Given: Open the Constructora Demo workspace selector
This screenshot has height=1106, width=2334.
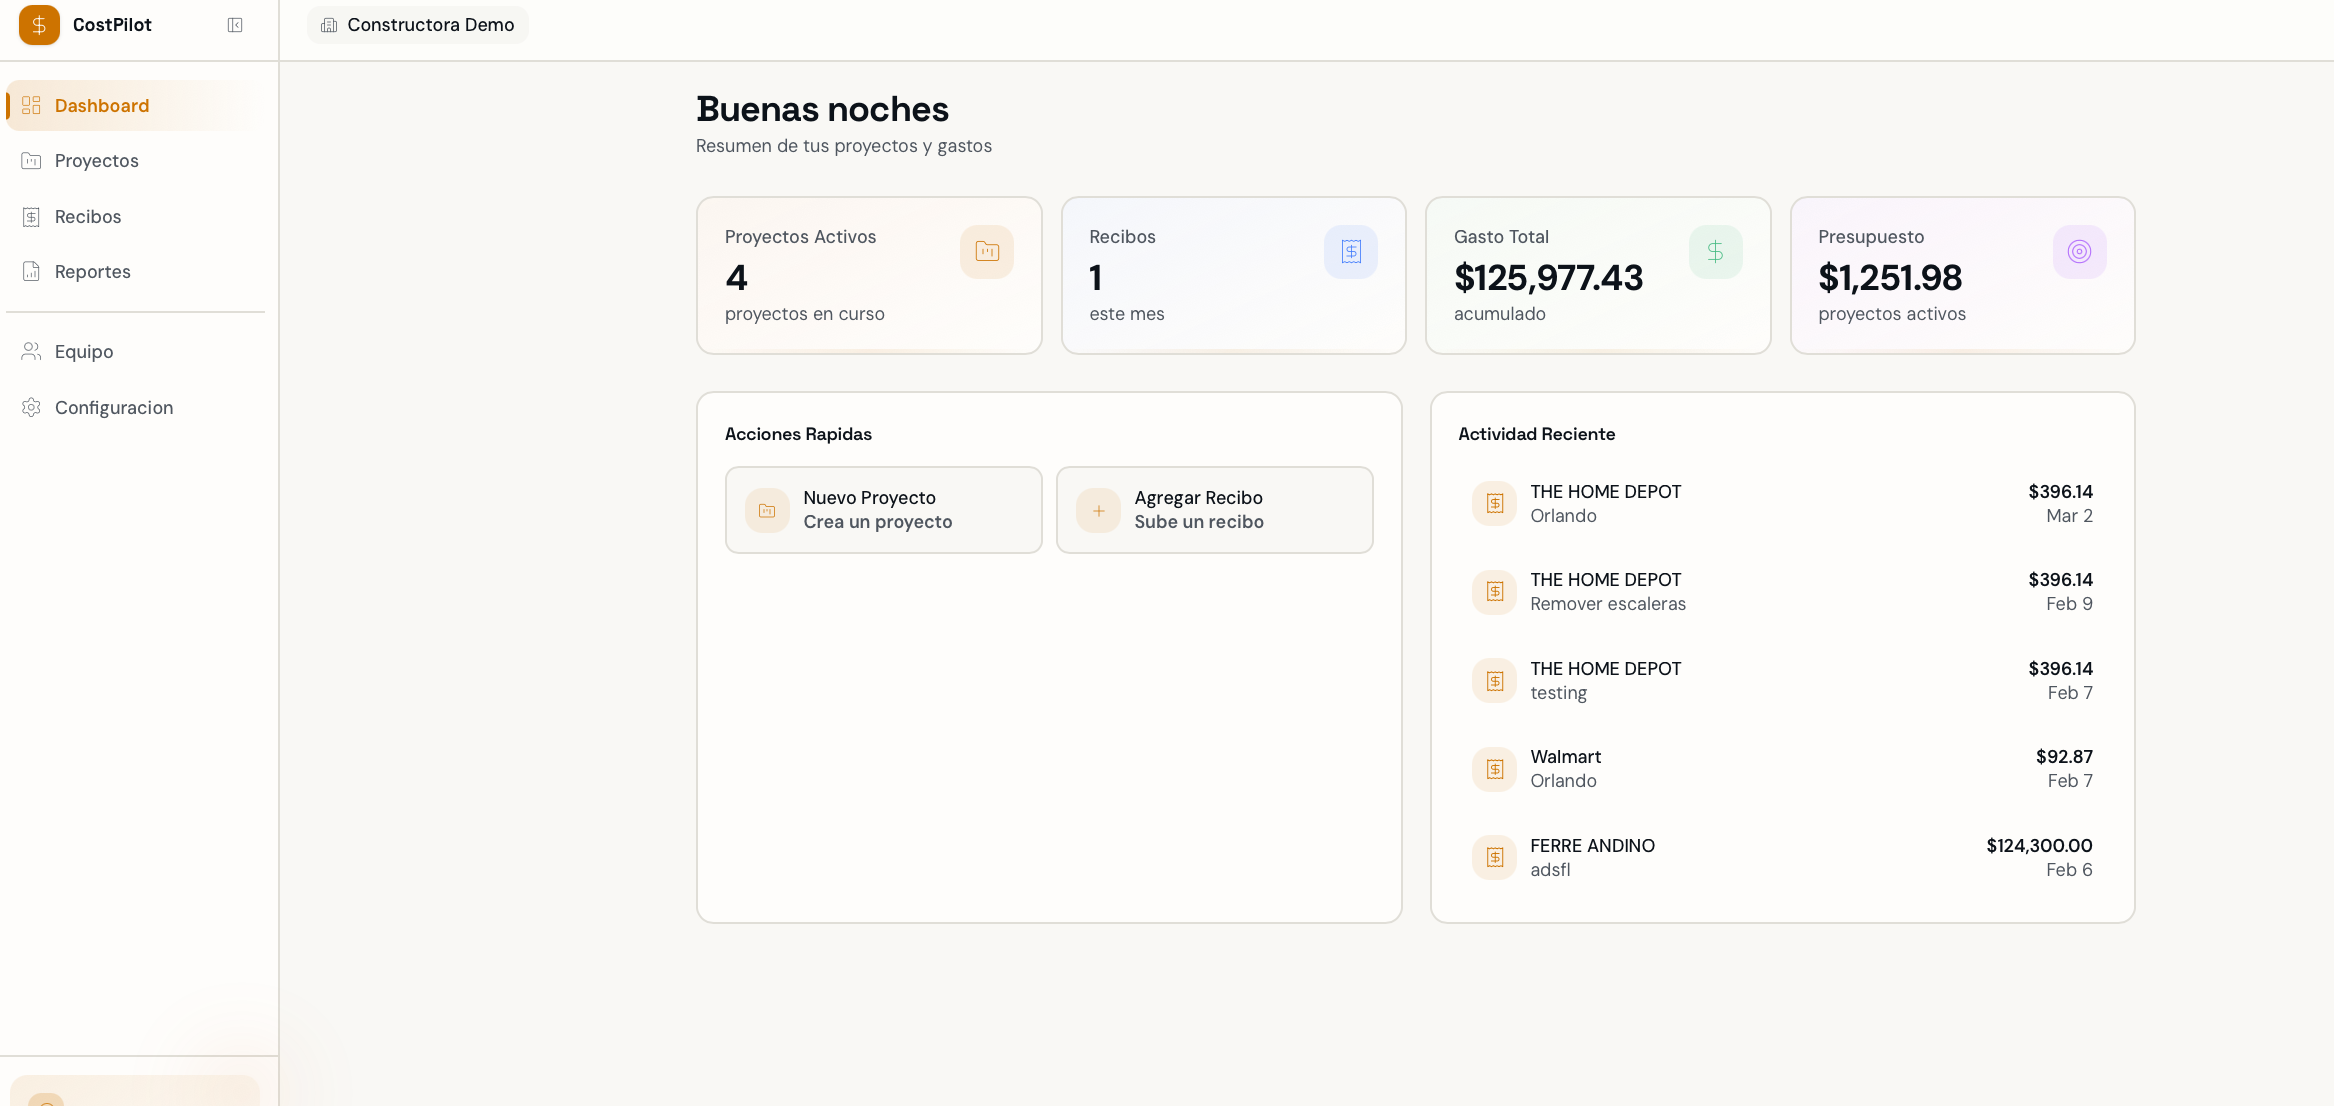Looking at the screenshot, I should pos(417,25).
